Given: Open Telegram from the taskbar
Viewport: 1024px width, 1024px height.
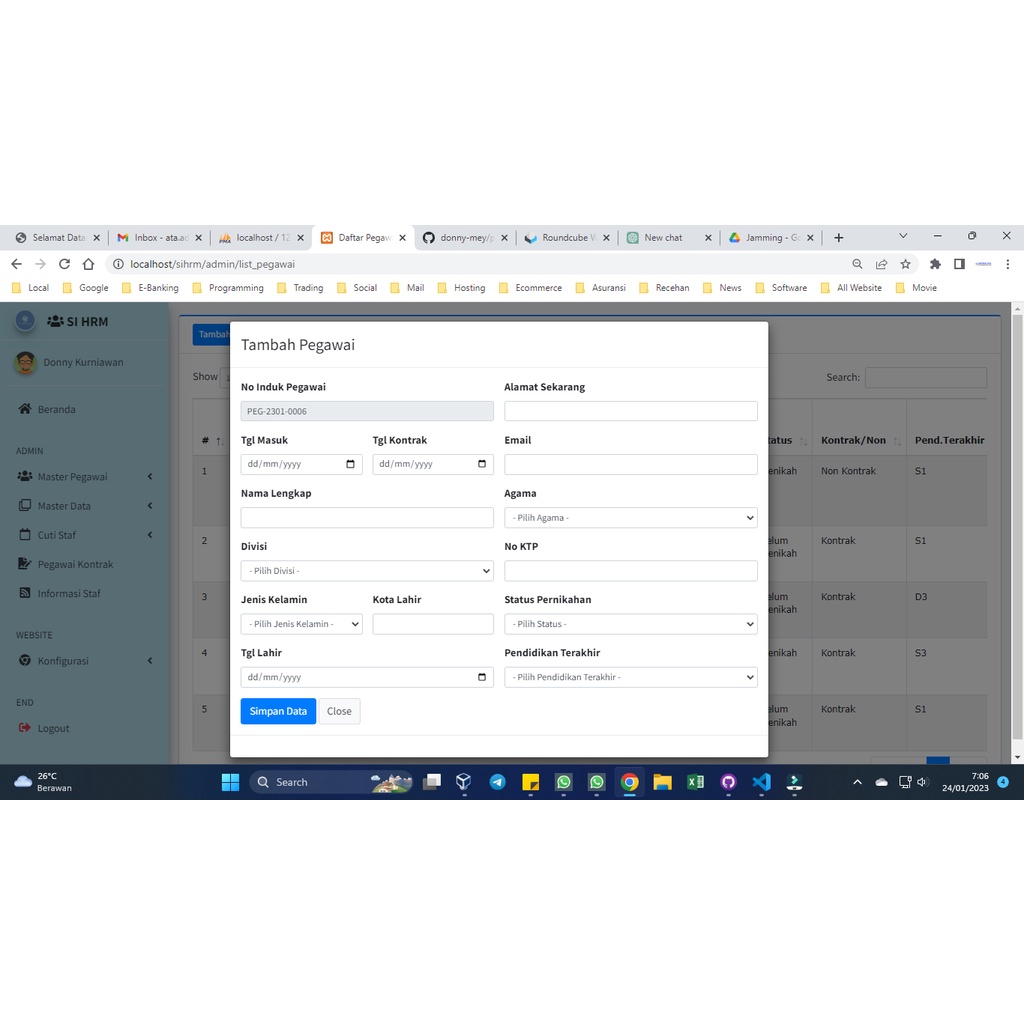Looking at the screenshot, I should pos(498,782).
